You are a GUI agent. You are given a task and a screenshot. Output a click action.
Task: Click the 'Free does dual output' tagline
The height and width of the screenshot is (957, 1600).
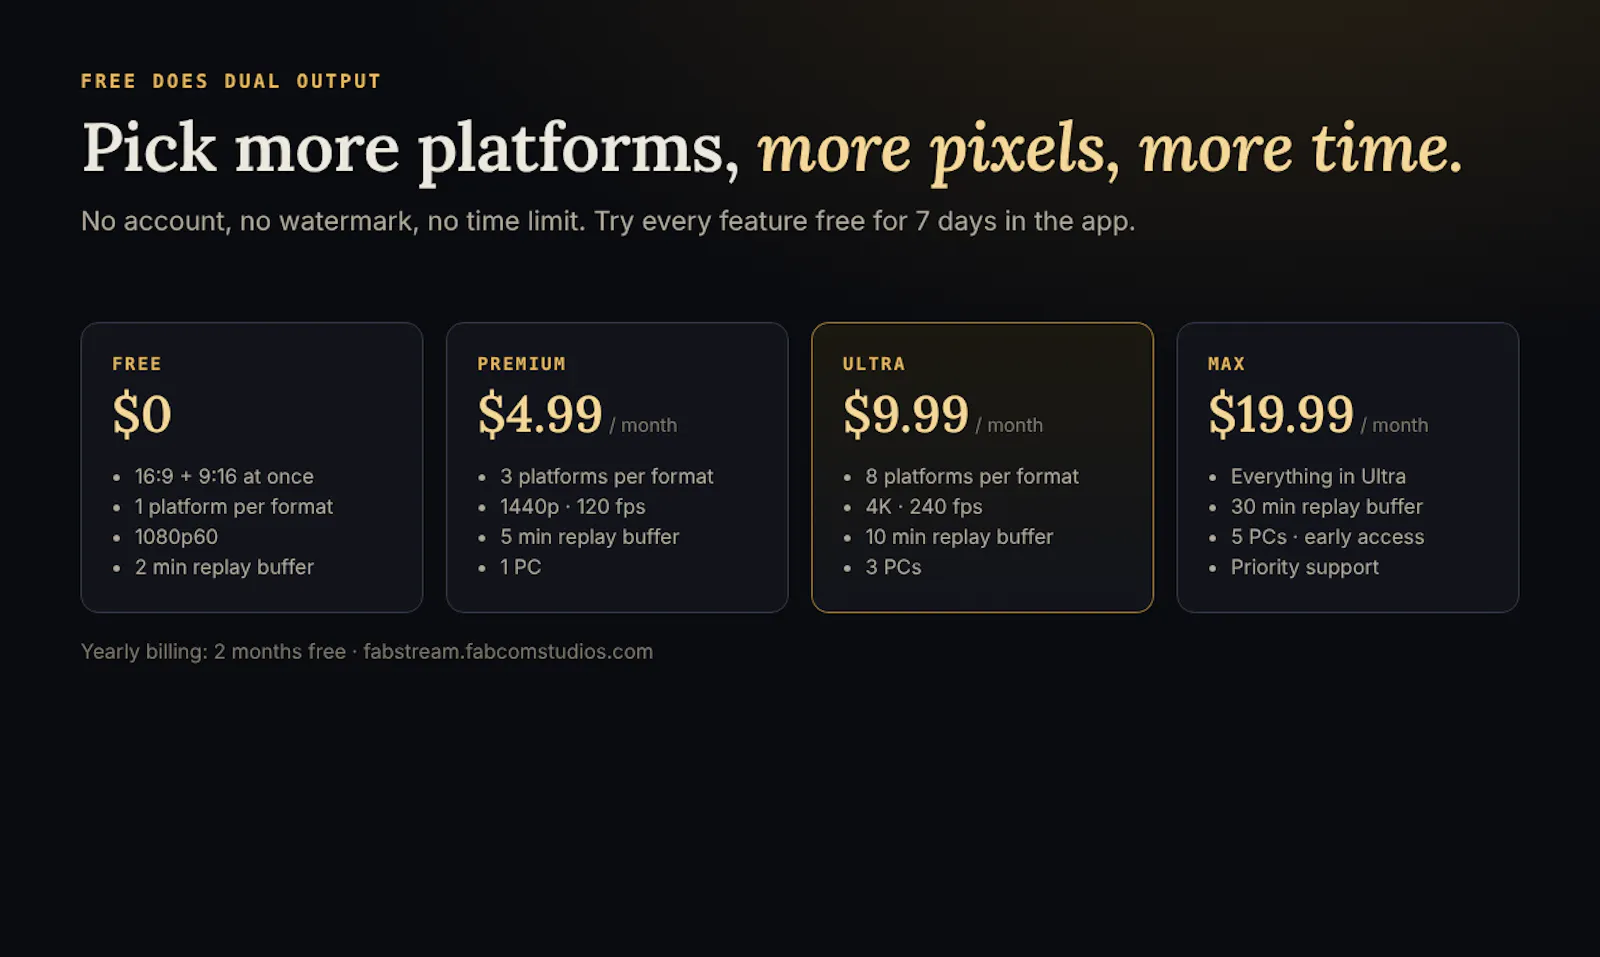pos(231,81)
